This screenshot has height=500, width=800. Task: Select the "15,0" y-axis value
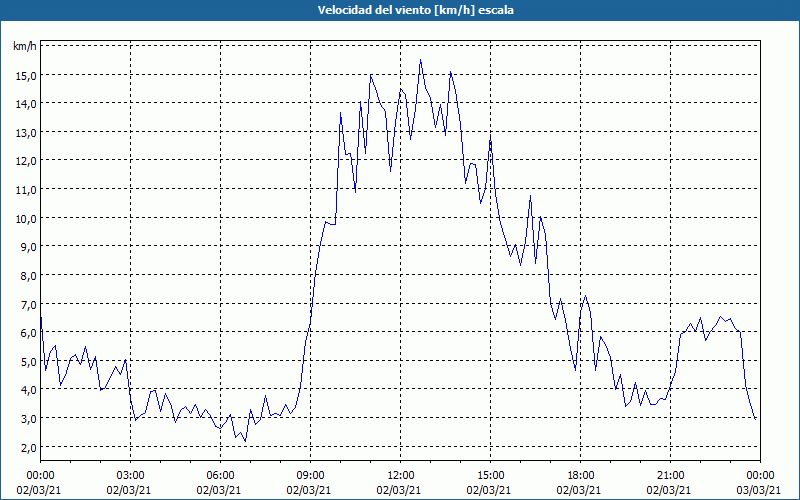coord(26,76)
